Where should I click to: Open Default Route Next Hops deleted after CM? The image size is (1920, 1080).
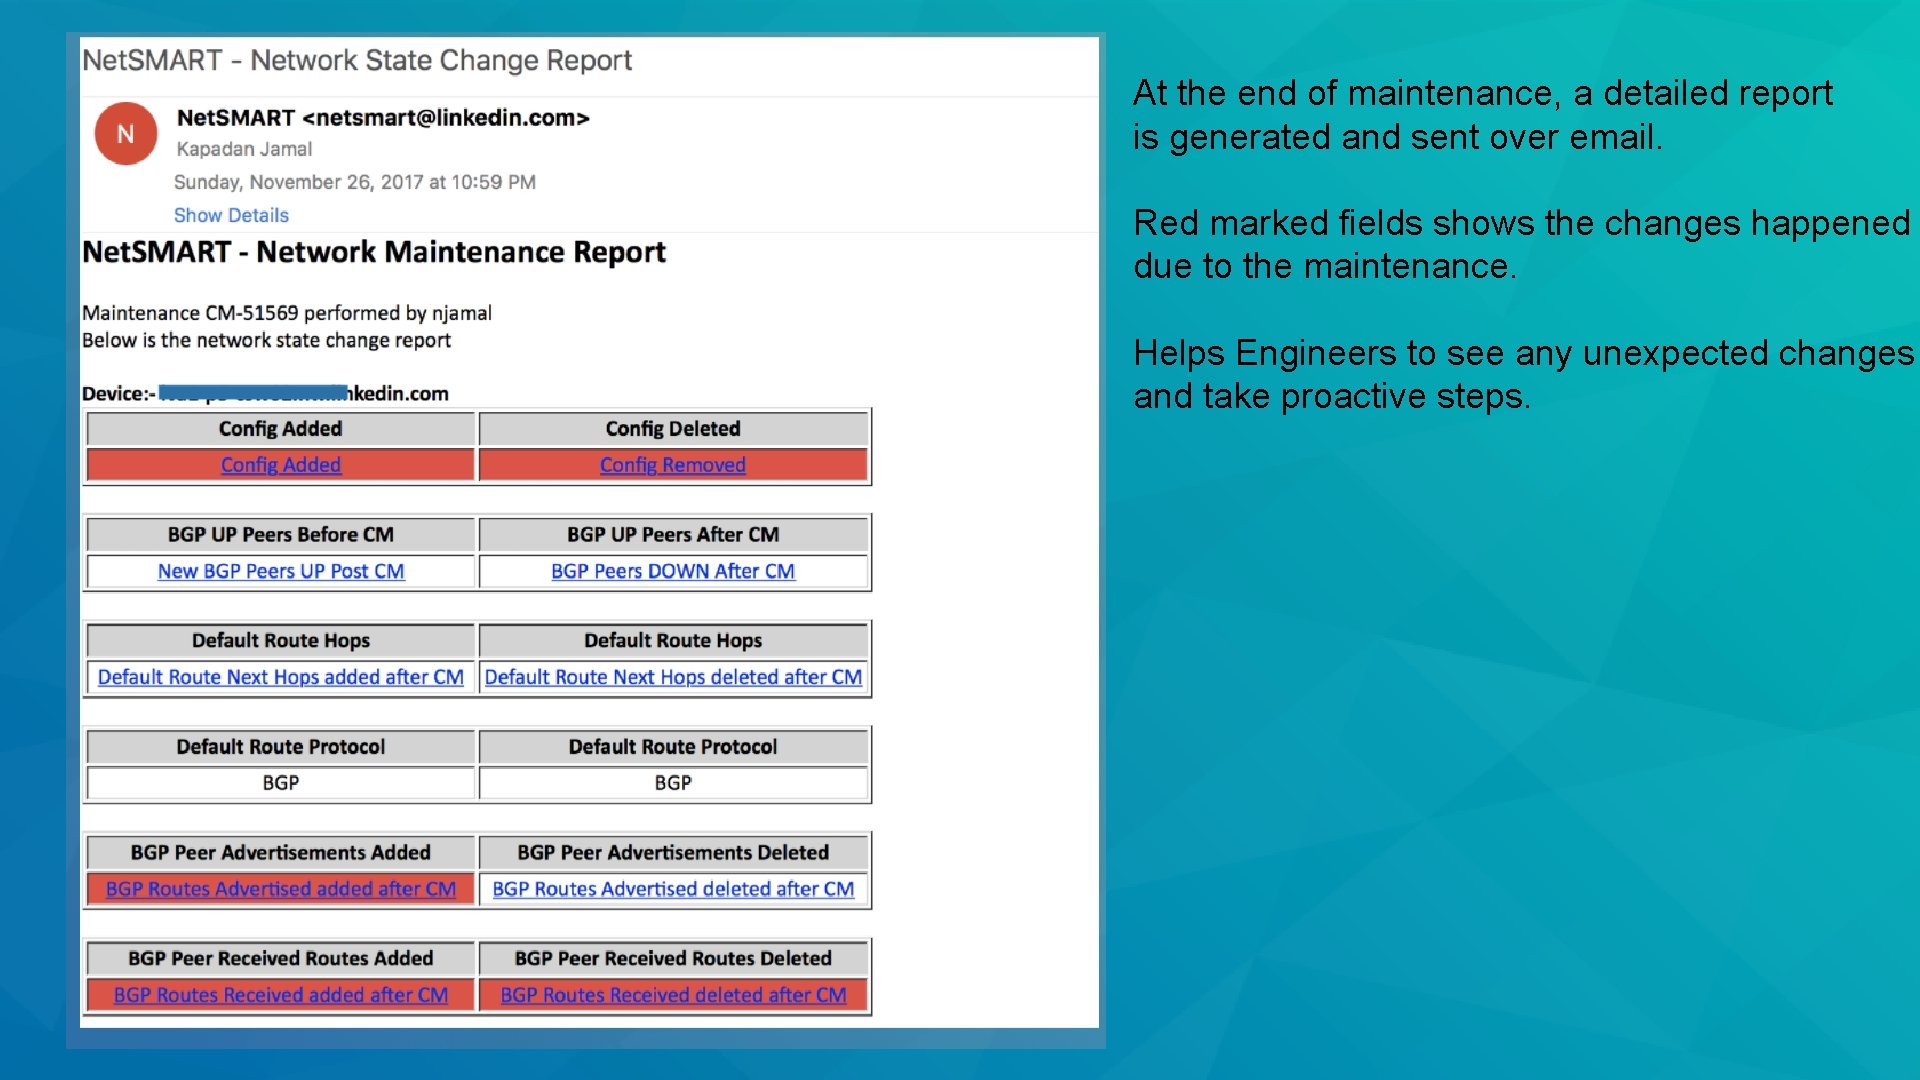[x=673, y=677]
